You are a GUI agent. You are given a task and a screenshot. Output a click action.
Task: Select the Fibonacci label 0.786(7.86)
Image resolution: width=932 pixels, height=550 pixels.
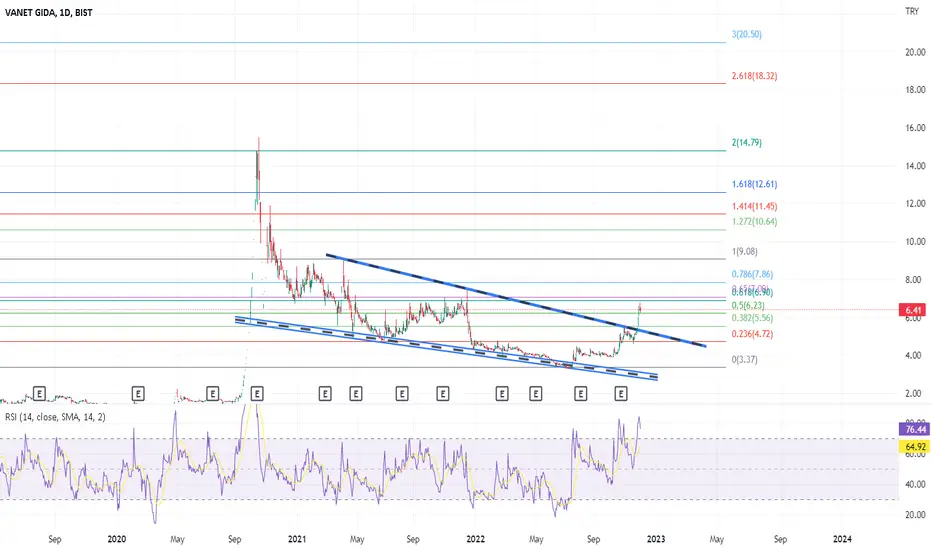(752, 274)
